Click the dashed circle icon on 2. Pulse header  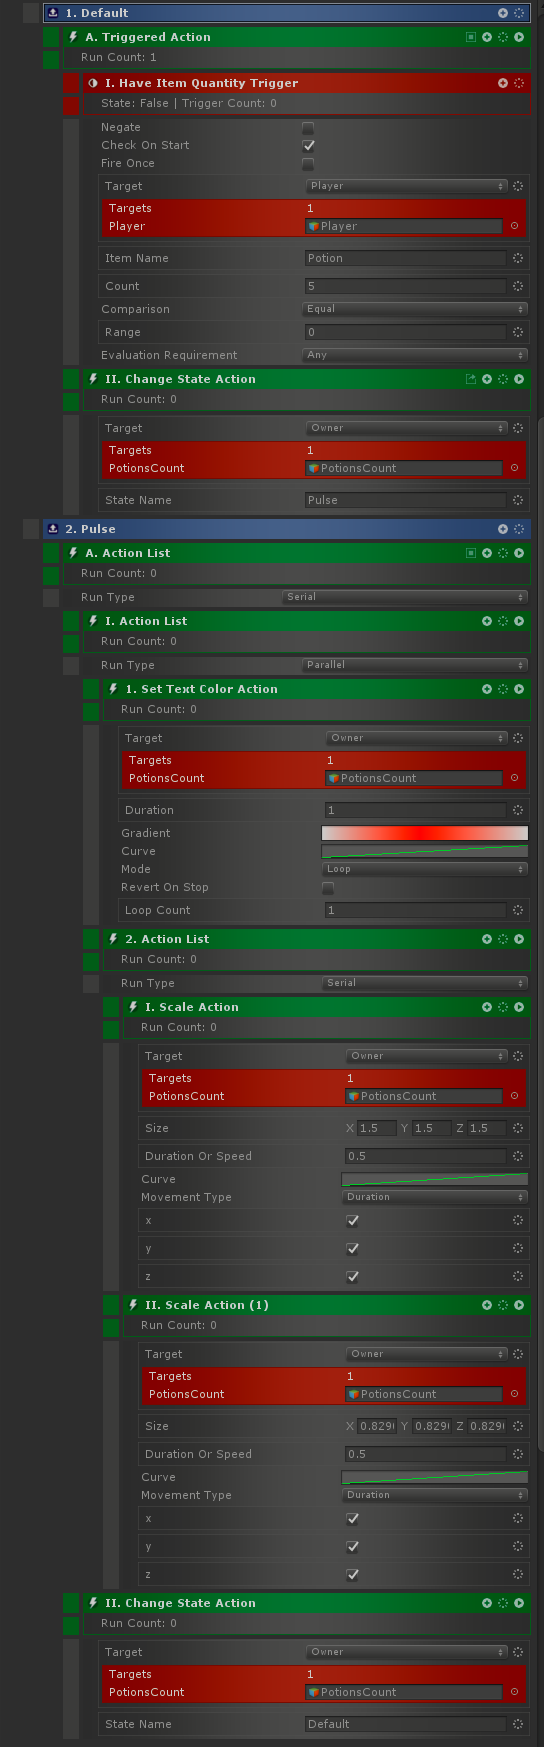click(519, 529)
